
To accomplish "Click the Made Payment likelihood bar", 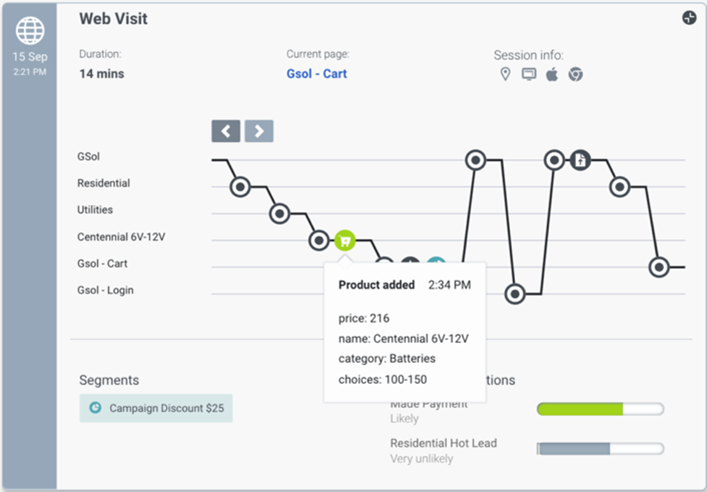I will pos(600,409).
